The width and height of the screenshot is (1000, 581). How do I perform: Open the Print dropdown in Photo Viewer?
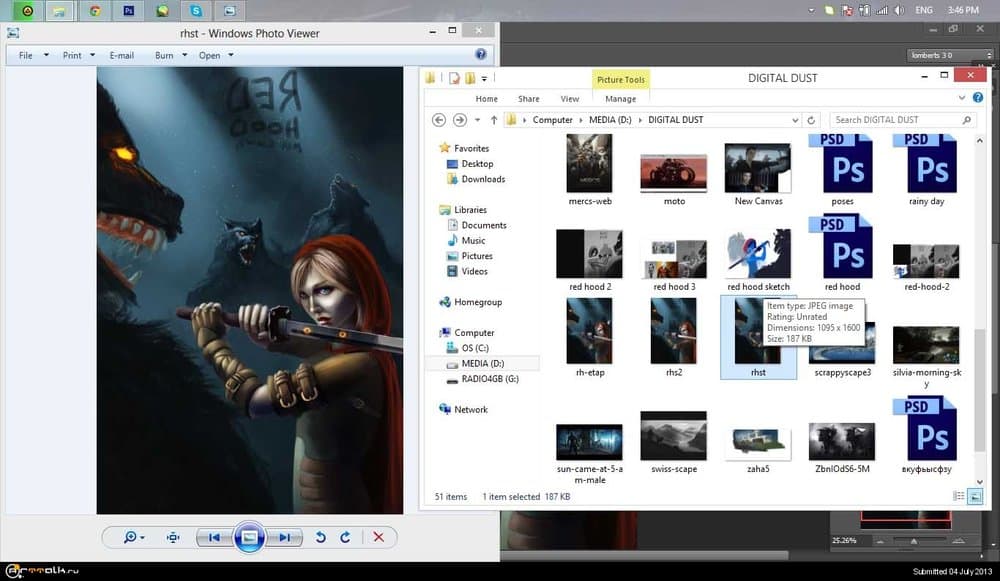(78, 55)
